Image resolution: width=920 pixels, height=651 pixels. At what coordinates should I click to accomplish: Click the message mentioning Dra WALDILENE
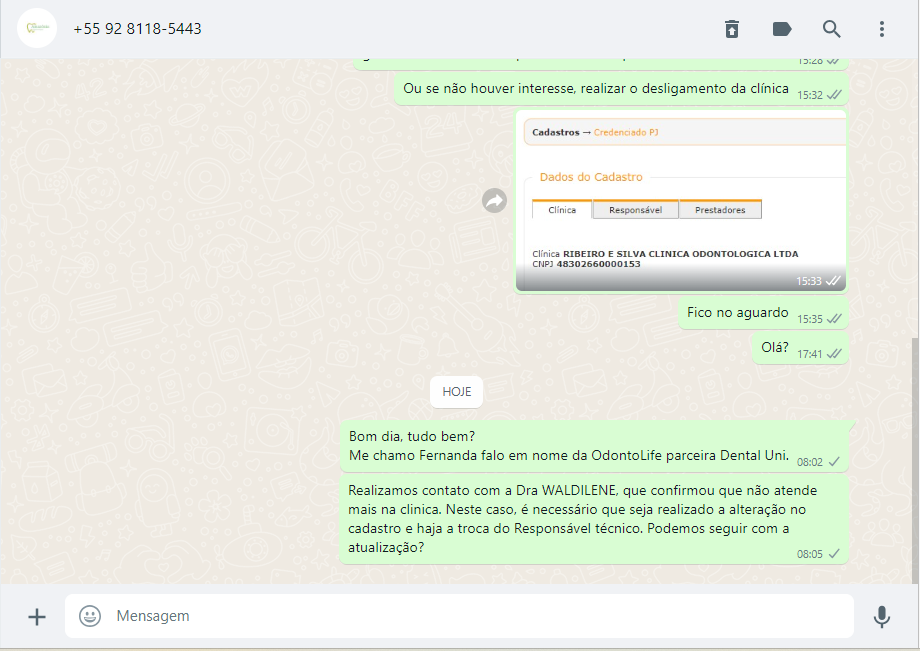coord(594,520)
